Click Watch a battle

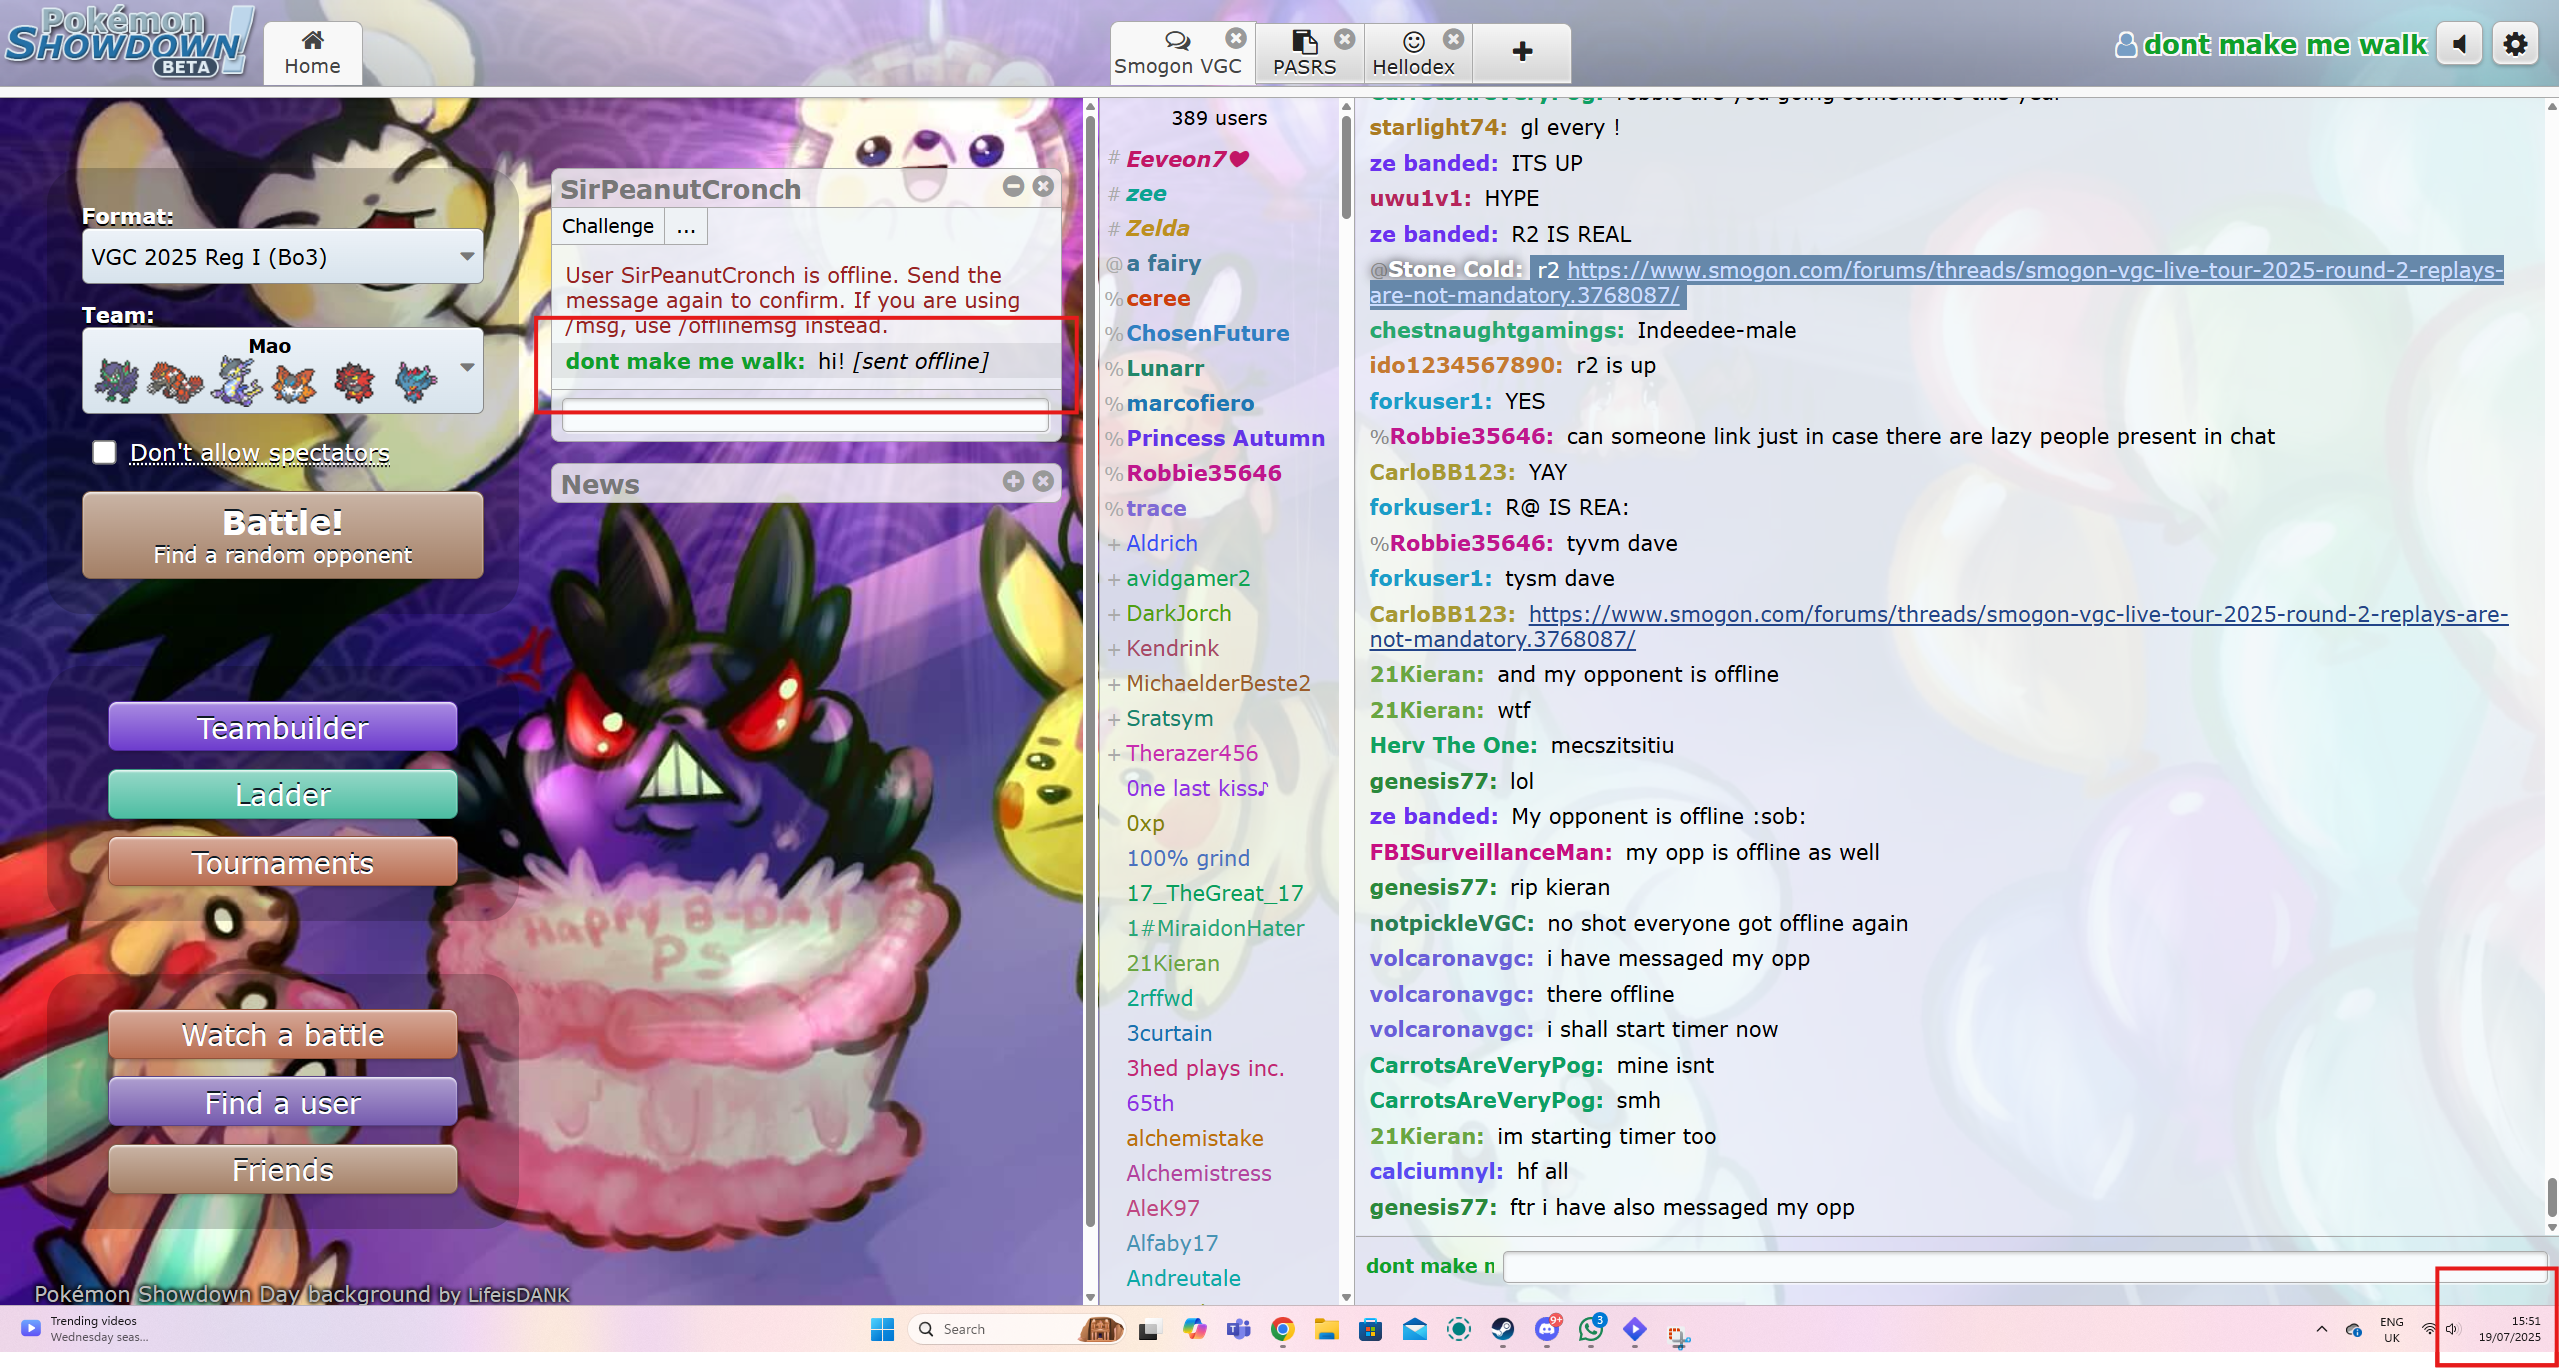click(x=283, y=1035)
